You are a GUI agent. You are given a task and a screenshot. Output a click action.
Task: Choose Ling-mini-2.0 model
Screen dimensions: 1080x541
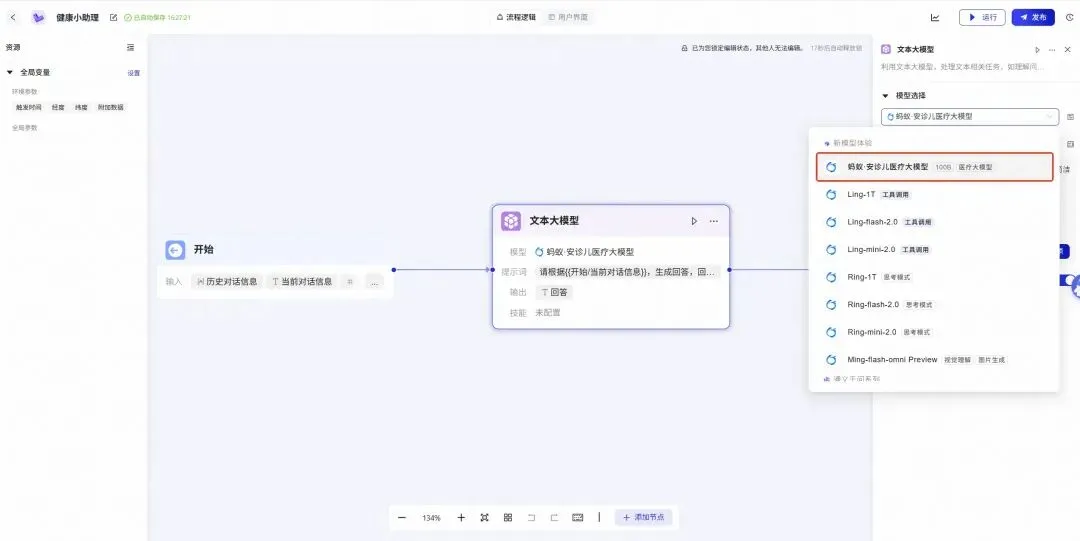click(935, 249)
